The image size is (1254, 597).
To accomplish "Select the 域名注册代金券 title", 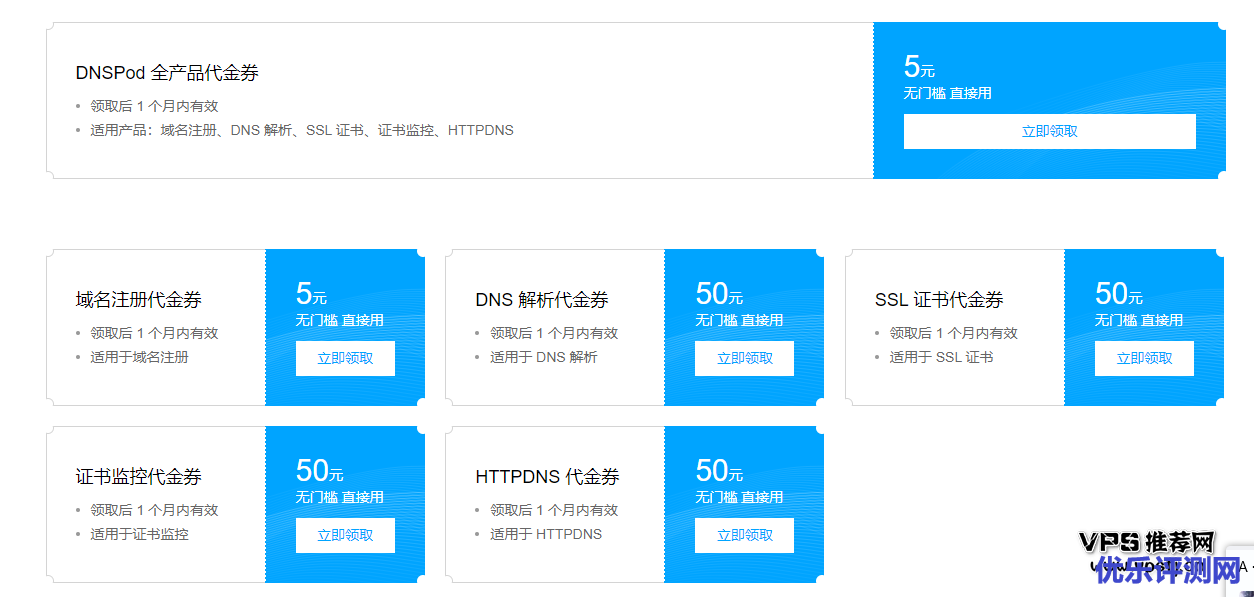I will coord(139,300).
